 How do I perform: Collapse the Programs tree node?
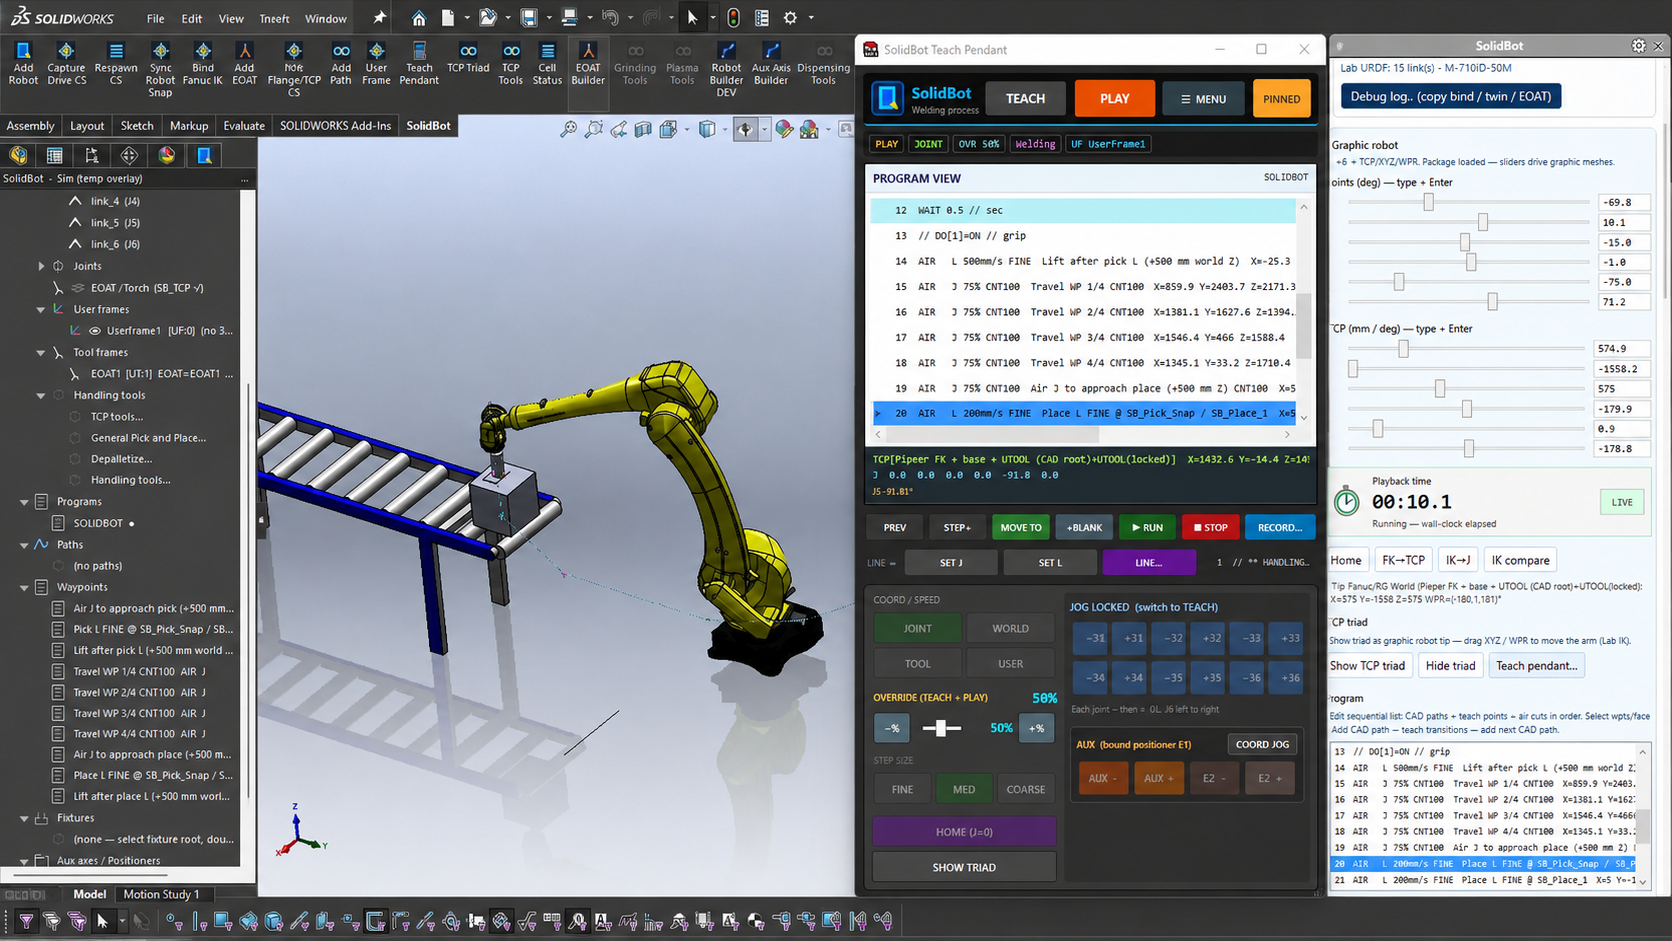pos(24,502)
